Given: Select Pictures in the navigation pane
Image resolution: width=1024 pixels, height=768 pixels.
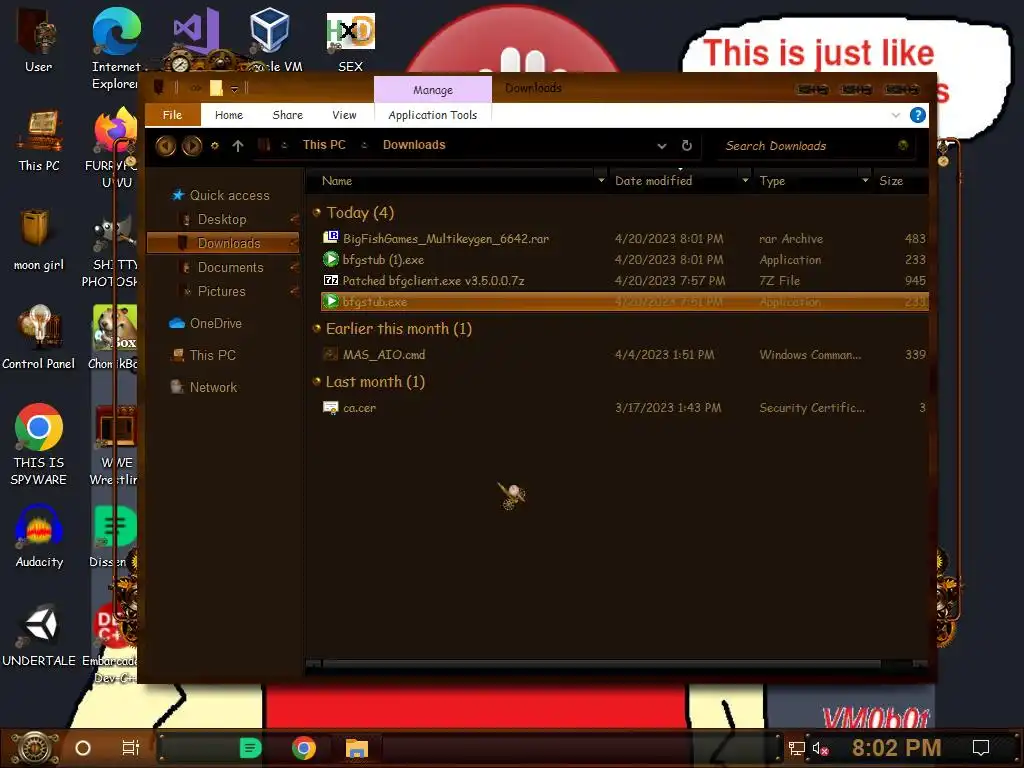Looking at the screenshot, I should [x=221, y=291].
